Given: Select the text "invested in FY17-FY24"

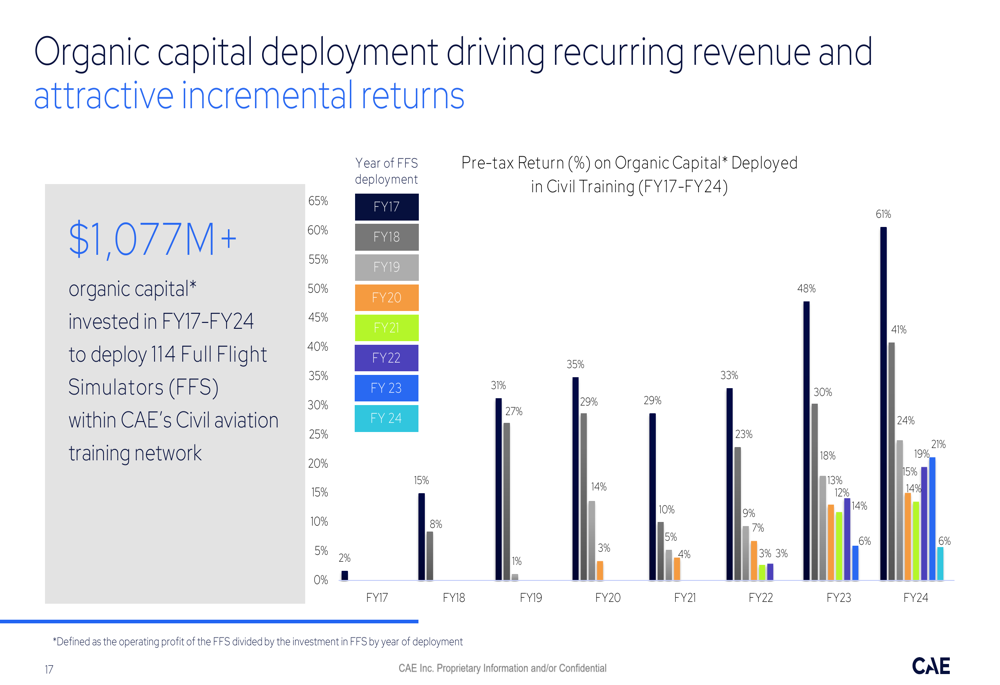Looking at the screenshot, I should point(161,321).
